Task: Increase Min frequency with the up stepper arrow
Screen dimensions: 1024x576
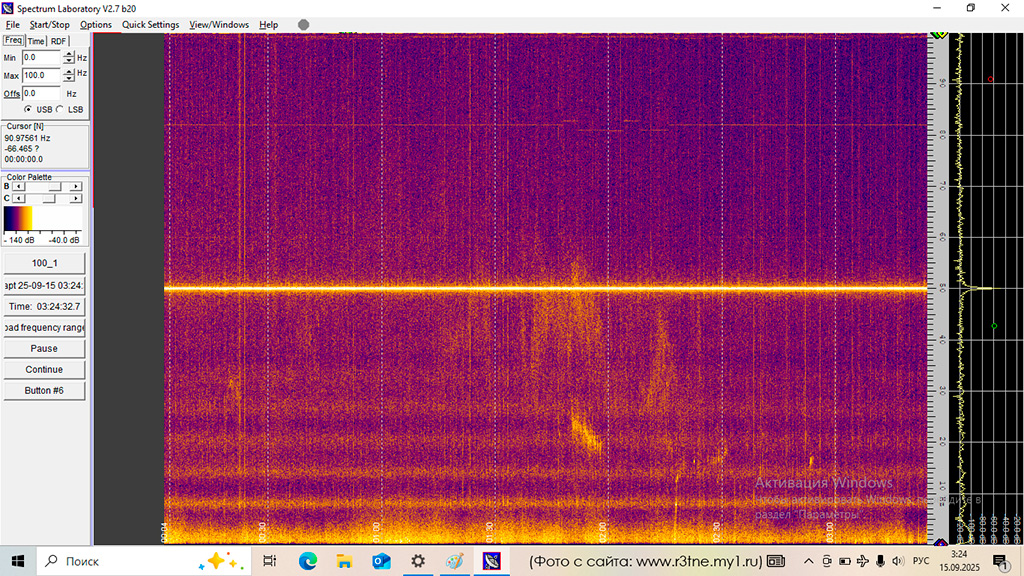Action: [69, 54]
